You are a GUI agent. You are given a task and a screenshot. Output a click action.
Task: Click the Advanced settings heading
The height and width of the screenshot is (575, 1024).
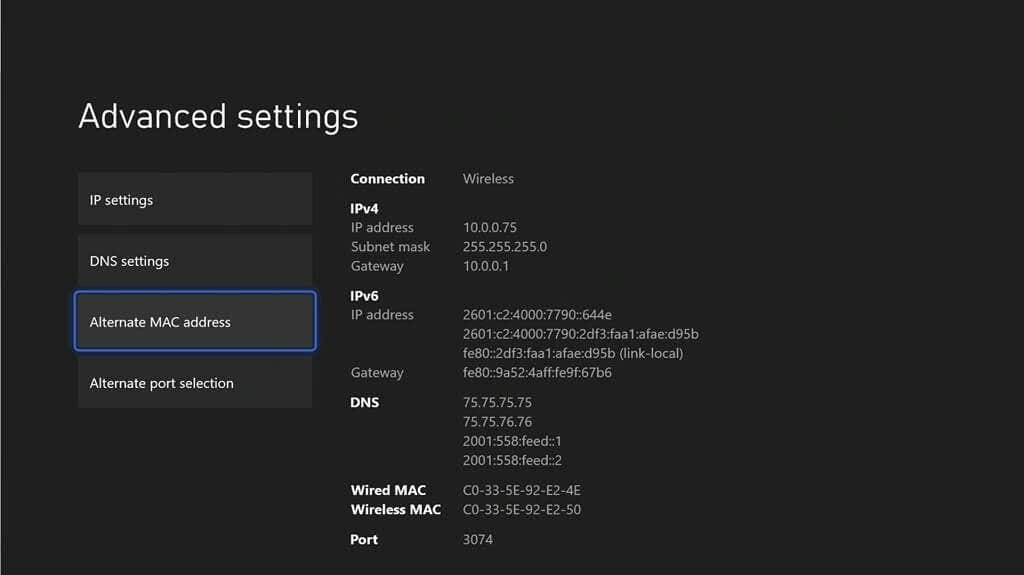pos(218,116)
